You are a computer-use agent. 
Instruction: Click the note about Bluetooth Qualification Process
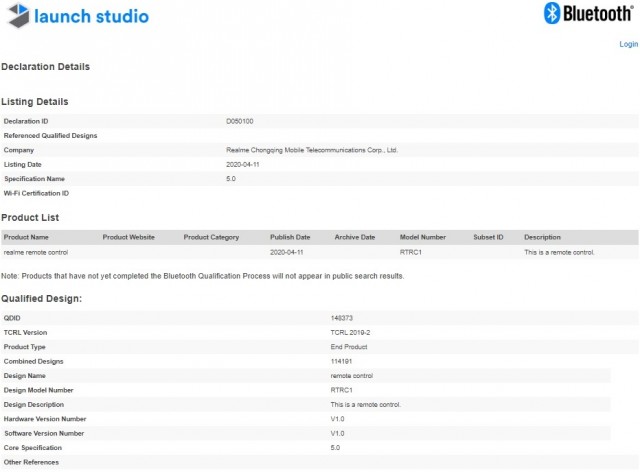(202, 276)
